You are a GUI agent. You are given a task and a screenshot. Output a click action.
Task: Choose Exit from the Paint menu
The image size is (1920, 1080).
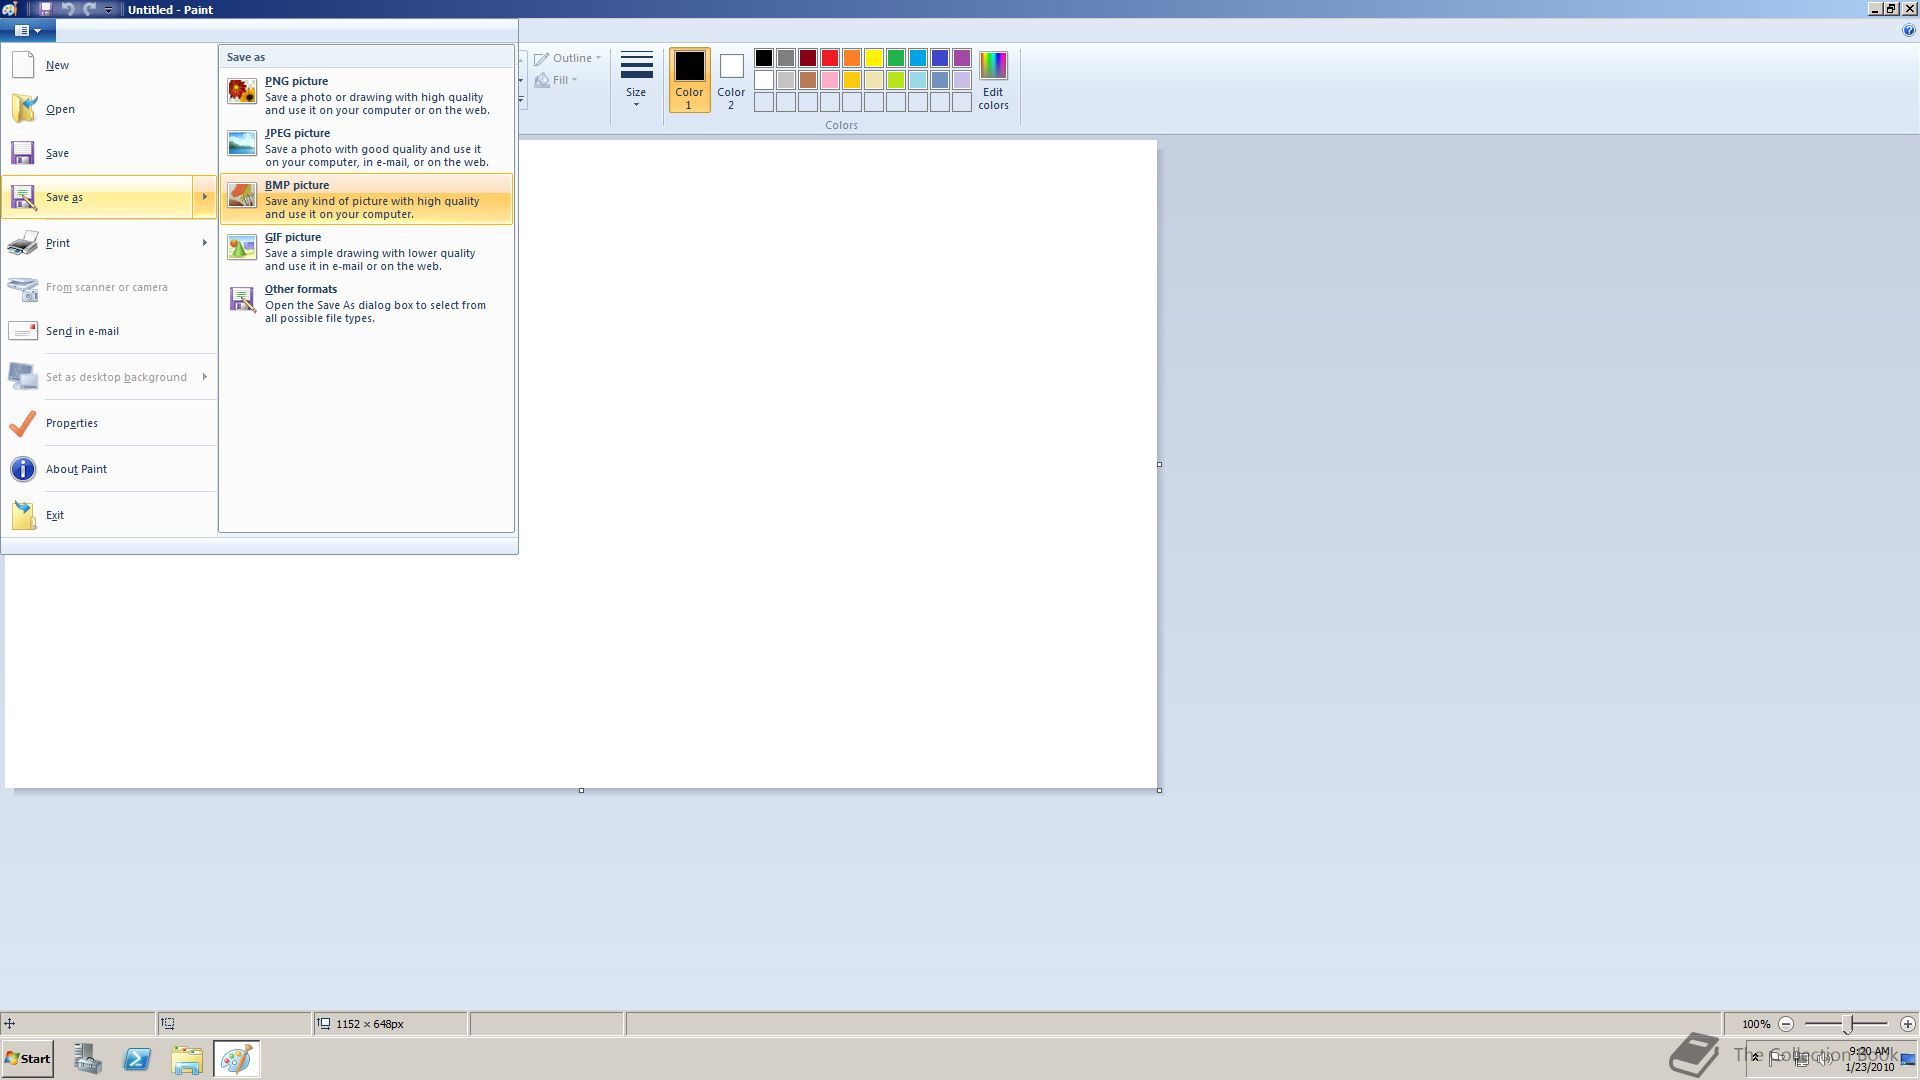pyautogui.click(x=110, y=515)
